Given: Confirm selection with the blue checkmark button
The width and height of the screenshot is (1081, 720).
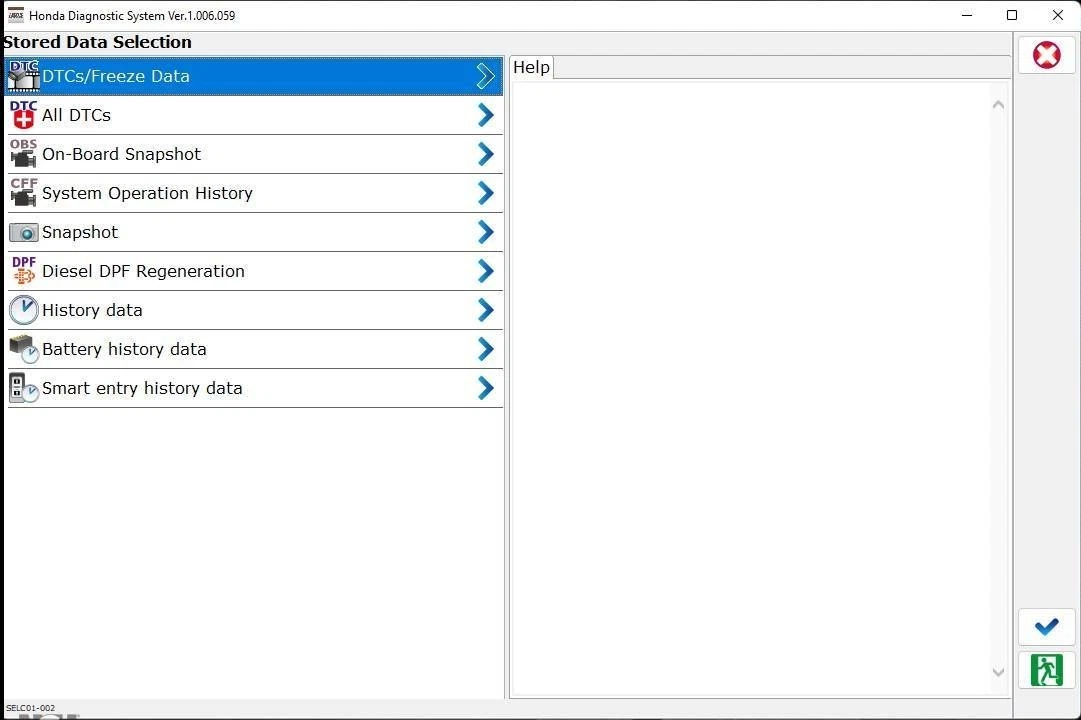Looking at the screenshot, I should (x=1046, y=626).
